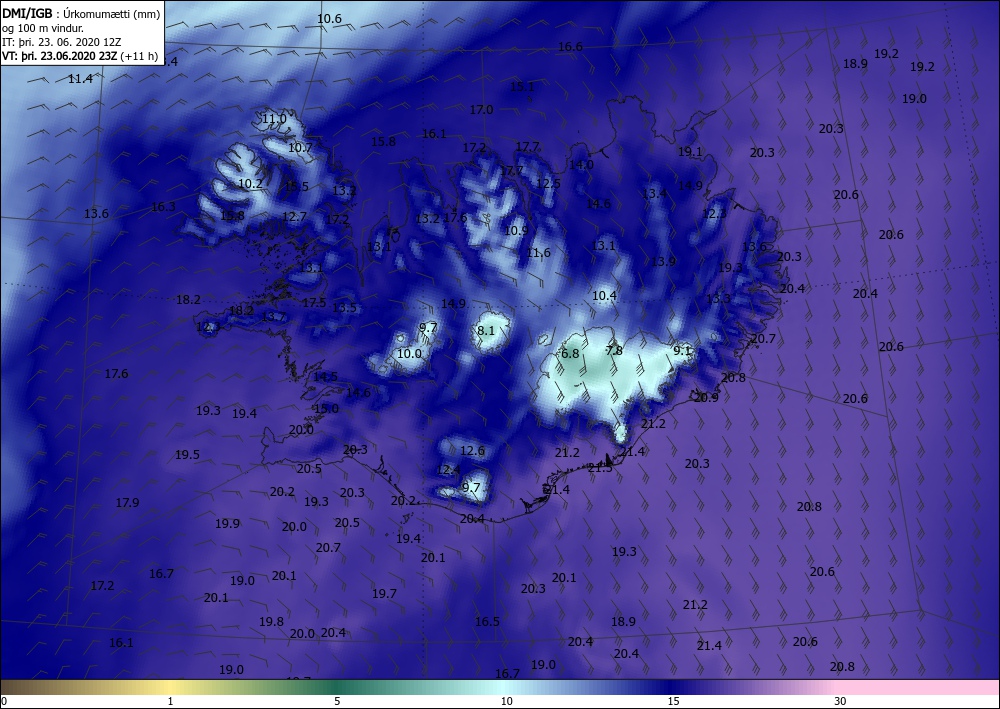1000x709 pixels.
Task: Click the 14.5 value on the map
Action: [x=325, y=376]
